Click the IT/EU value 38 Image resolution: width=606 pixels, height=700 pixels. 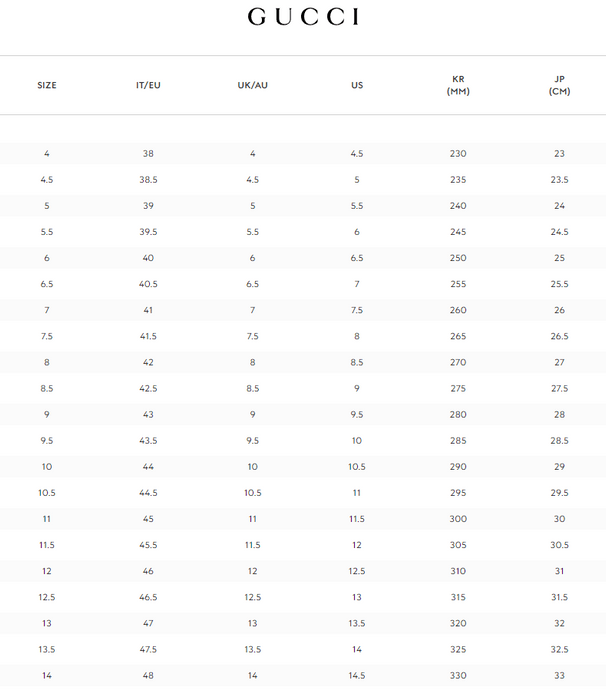point(148,154)
